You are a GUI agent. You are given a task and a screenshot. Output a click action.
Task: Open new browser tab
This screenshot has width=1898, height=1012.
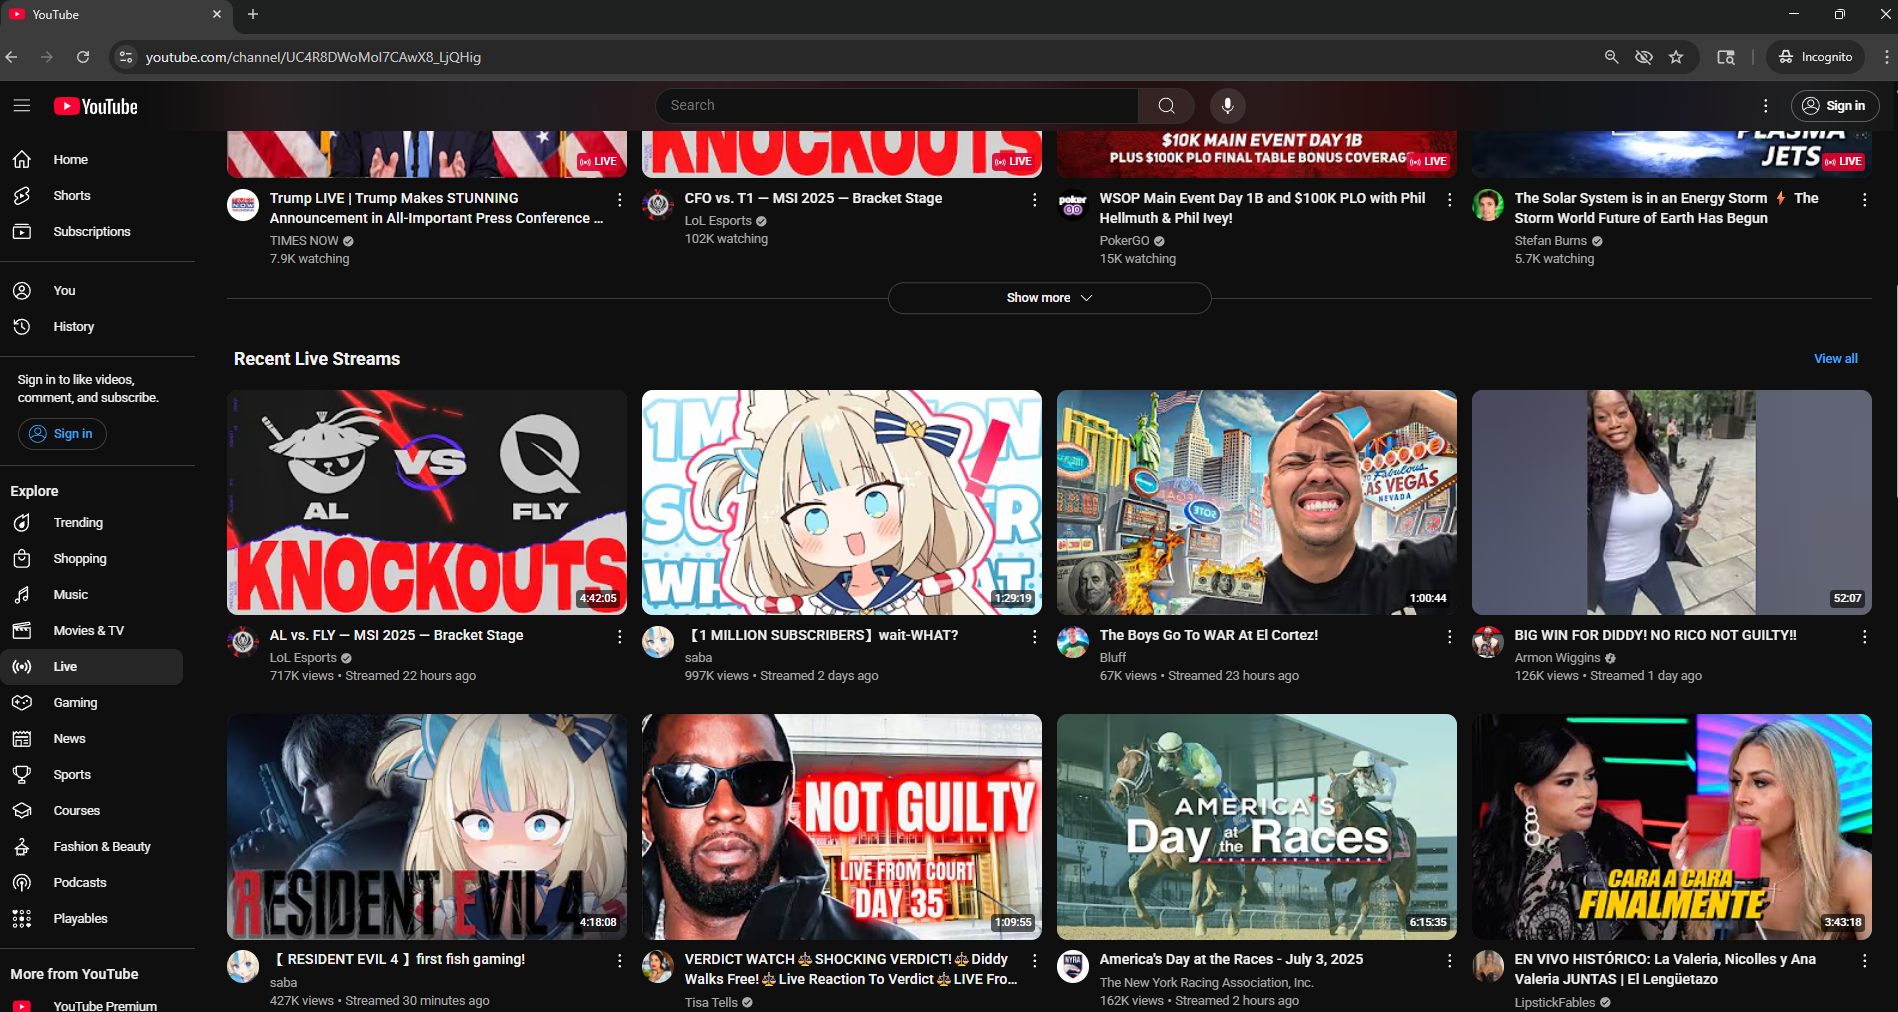coord(253,14)
